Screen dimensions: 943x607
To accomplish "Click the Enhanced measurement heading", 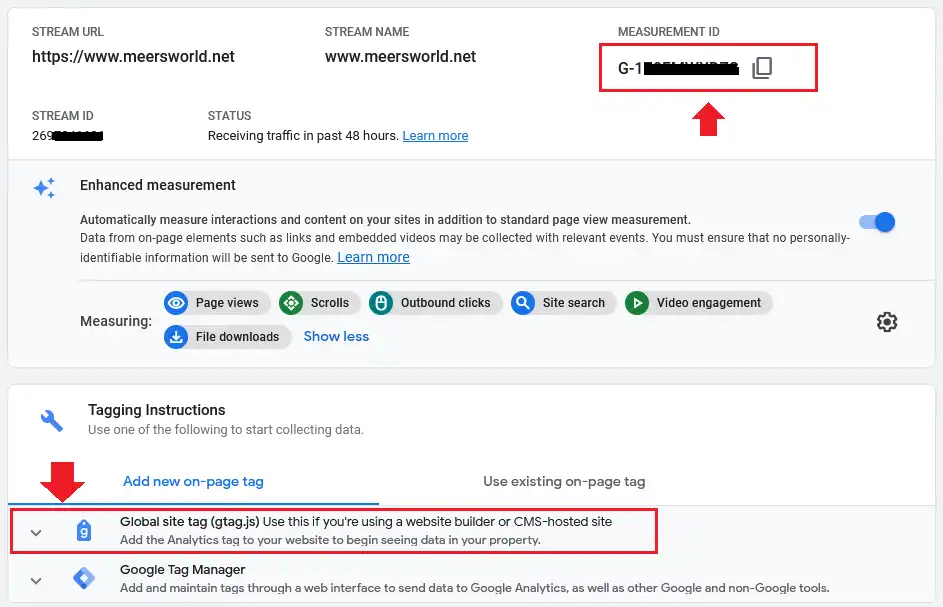I will pyautogui.click(x=158, y=185).
